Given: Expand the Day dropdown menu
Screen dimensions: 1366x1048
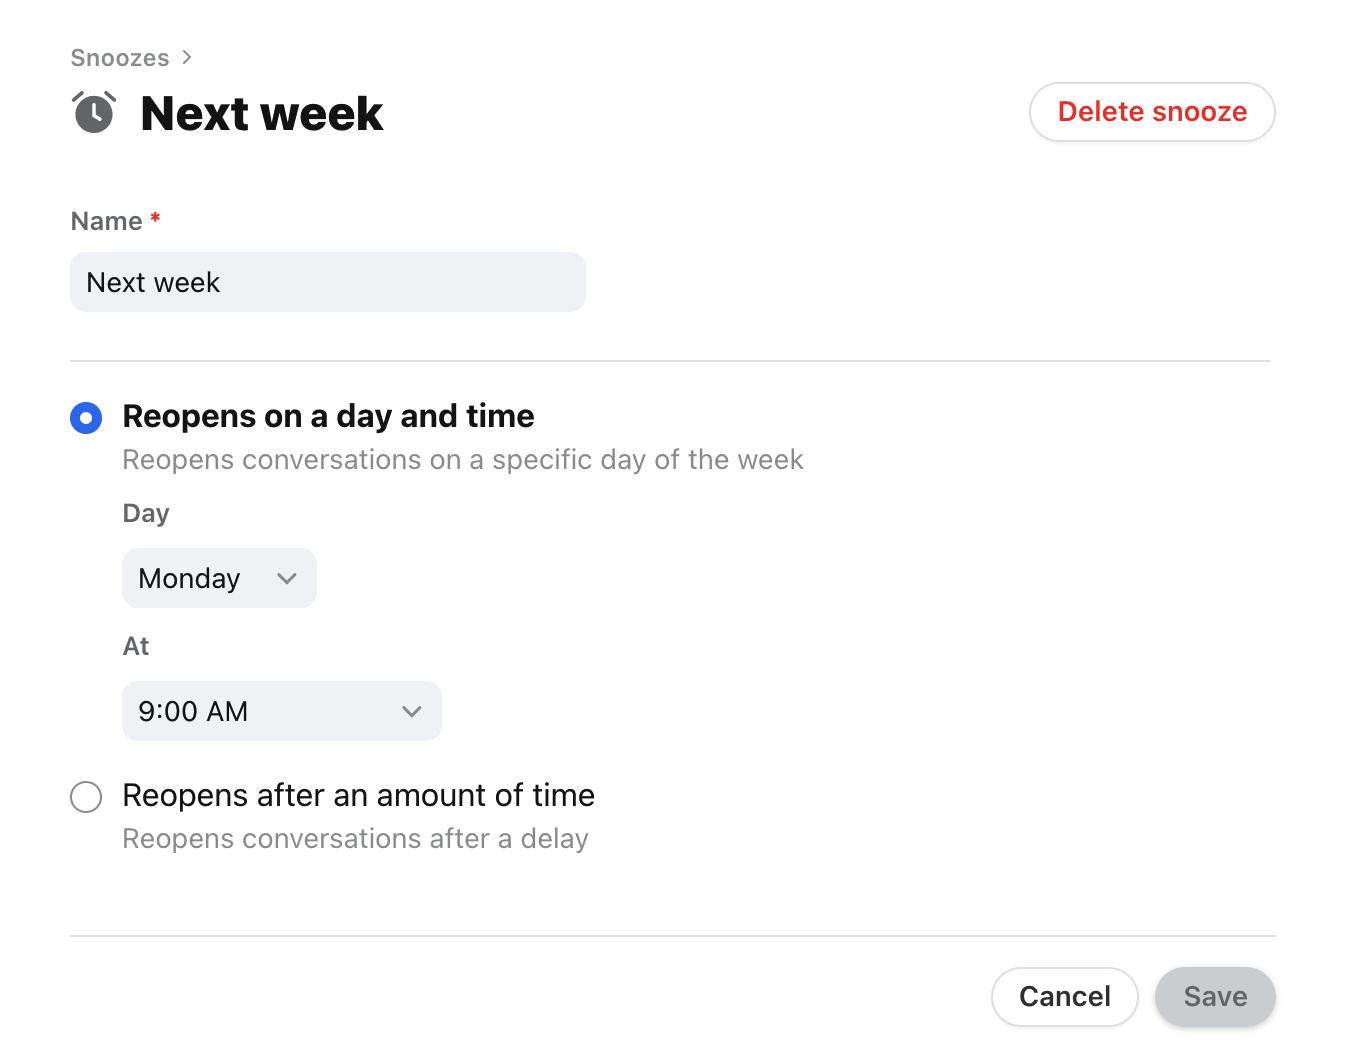Looking at the screenshot, I should pos(219,578).
